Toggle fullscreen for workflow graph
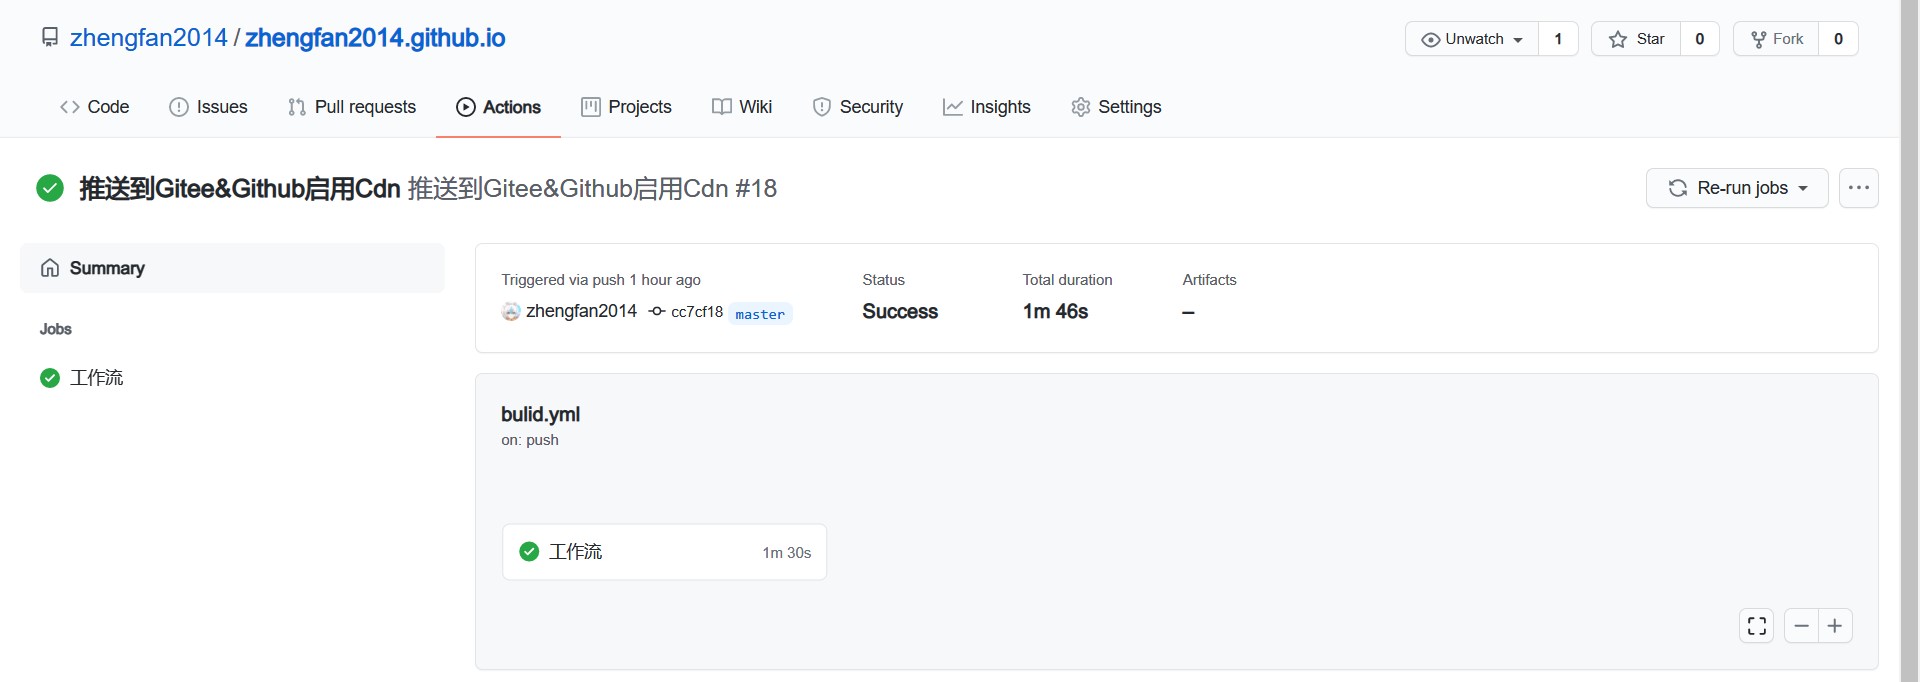This screenshot has height=682, width=1920. pos(1756,626)
